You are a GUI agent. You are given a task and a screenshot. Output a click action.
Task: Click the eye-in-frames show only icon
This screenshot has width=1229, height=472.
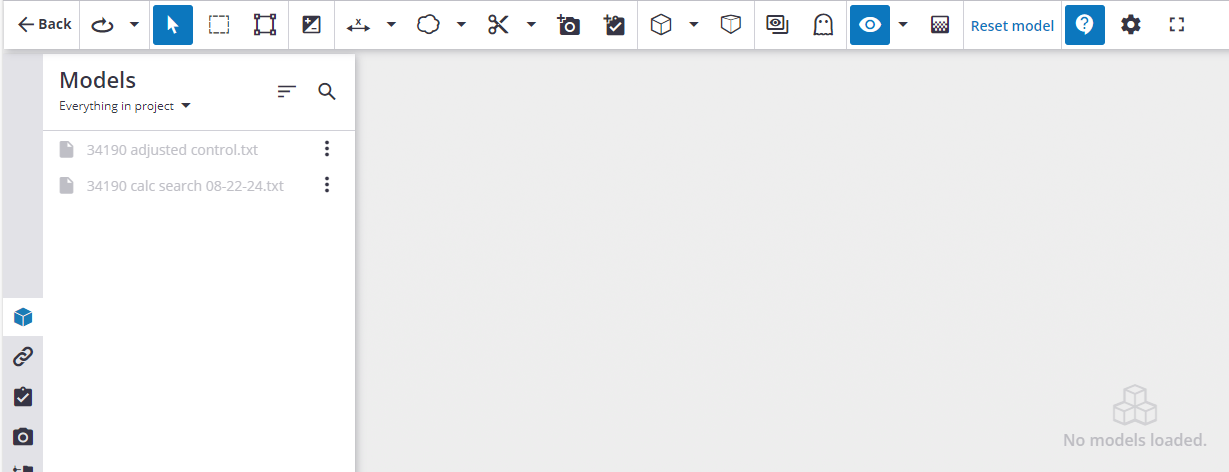[777, 25]
